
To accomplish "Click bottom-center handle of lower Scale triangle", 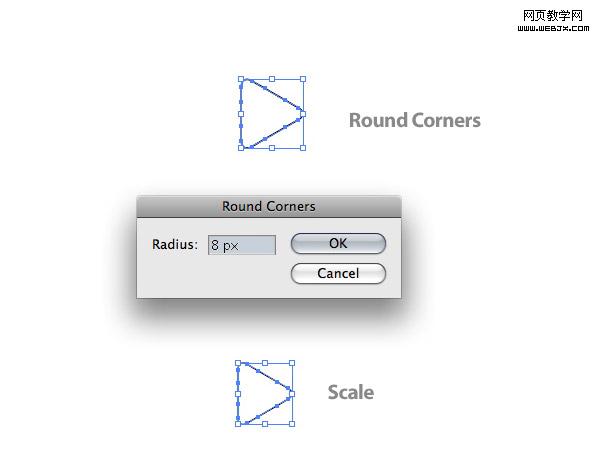I will click(265, 424).
